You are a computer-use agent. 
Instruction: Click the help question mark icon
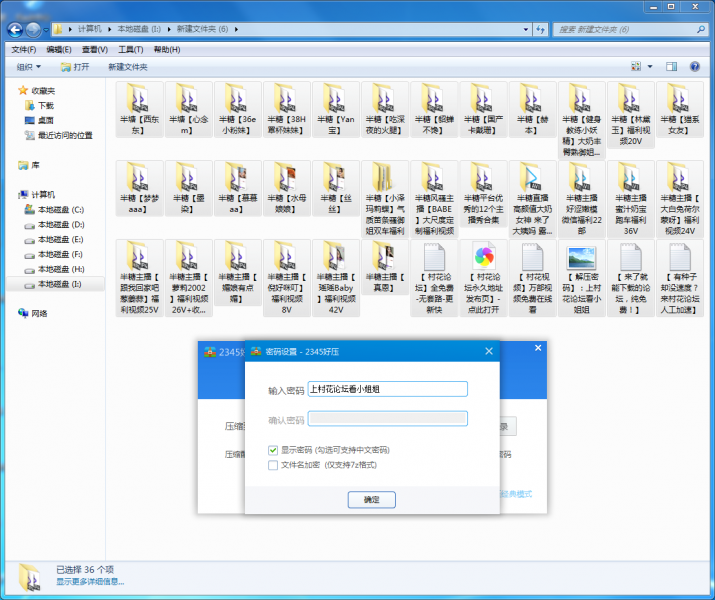(x=697, y=66)
